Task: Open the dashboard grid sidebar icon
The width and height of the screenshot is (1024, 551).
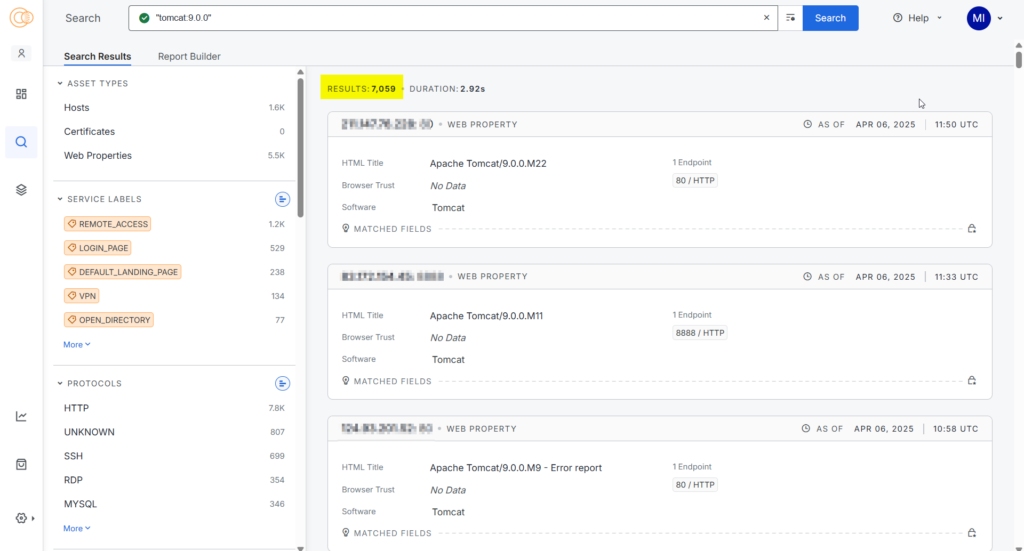Action: coord(21,94)
